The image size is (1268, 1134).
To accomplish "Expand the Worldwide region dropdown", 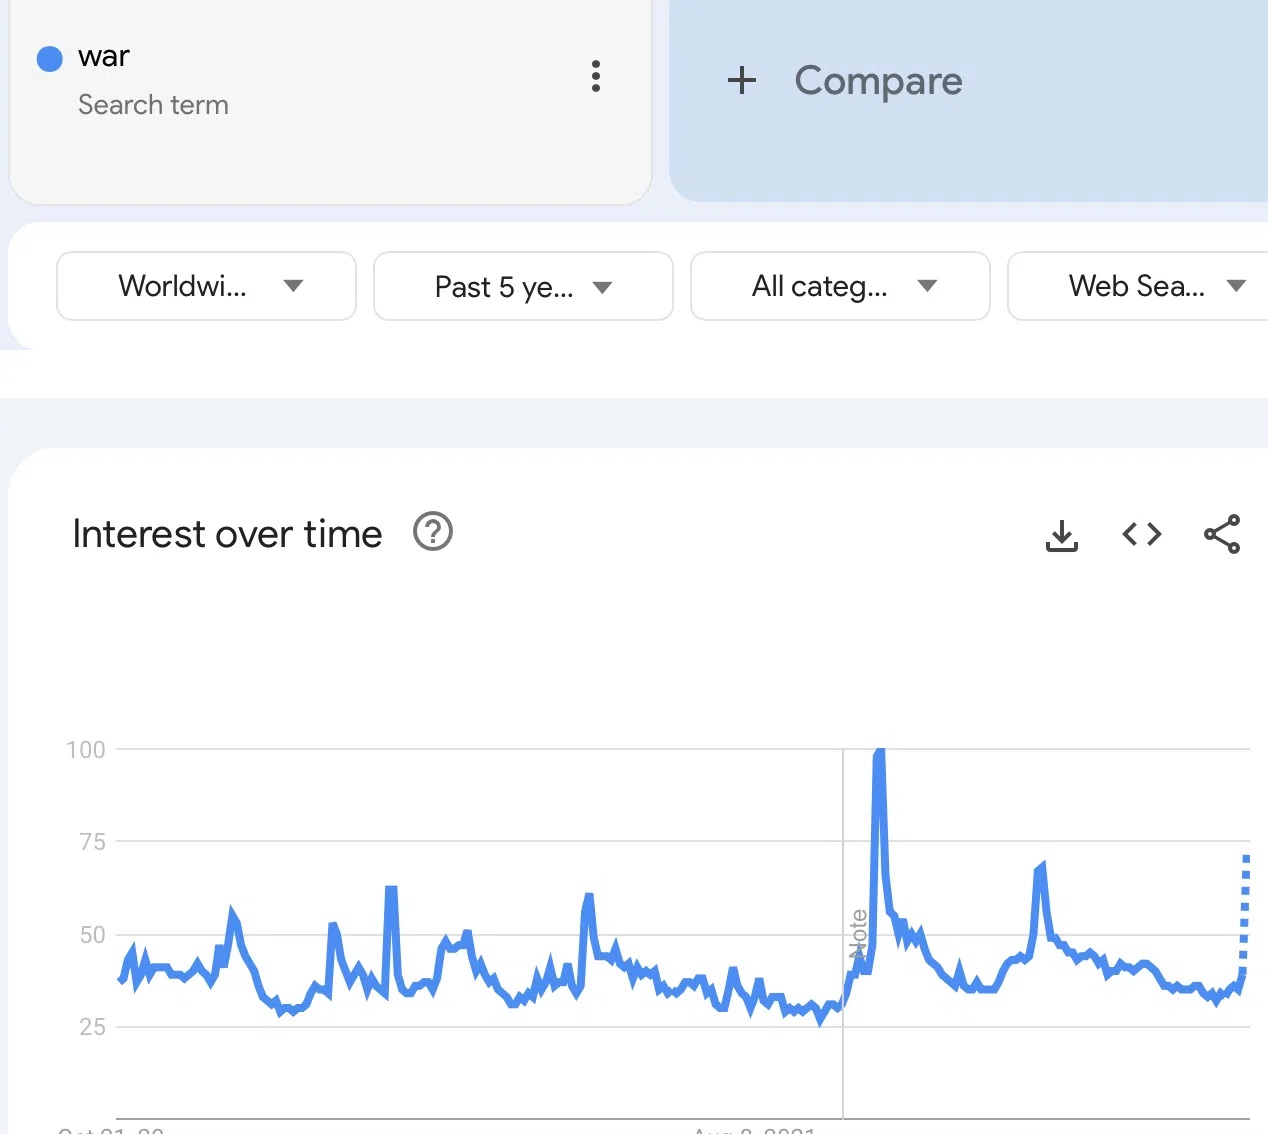I will point(206,286).
